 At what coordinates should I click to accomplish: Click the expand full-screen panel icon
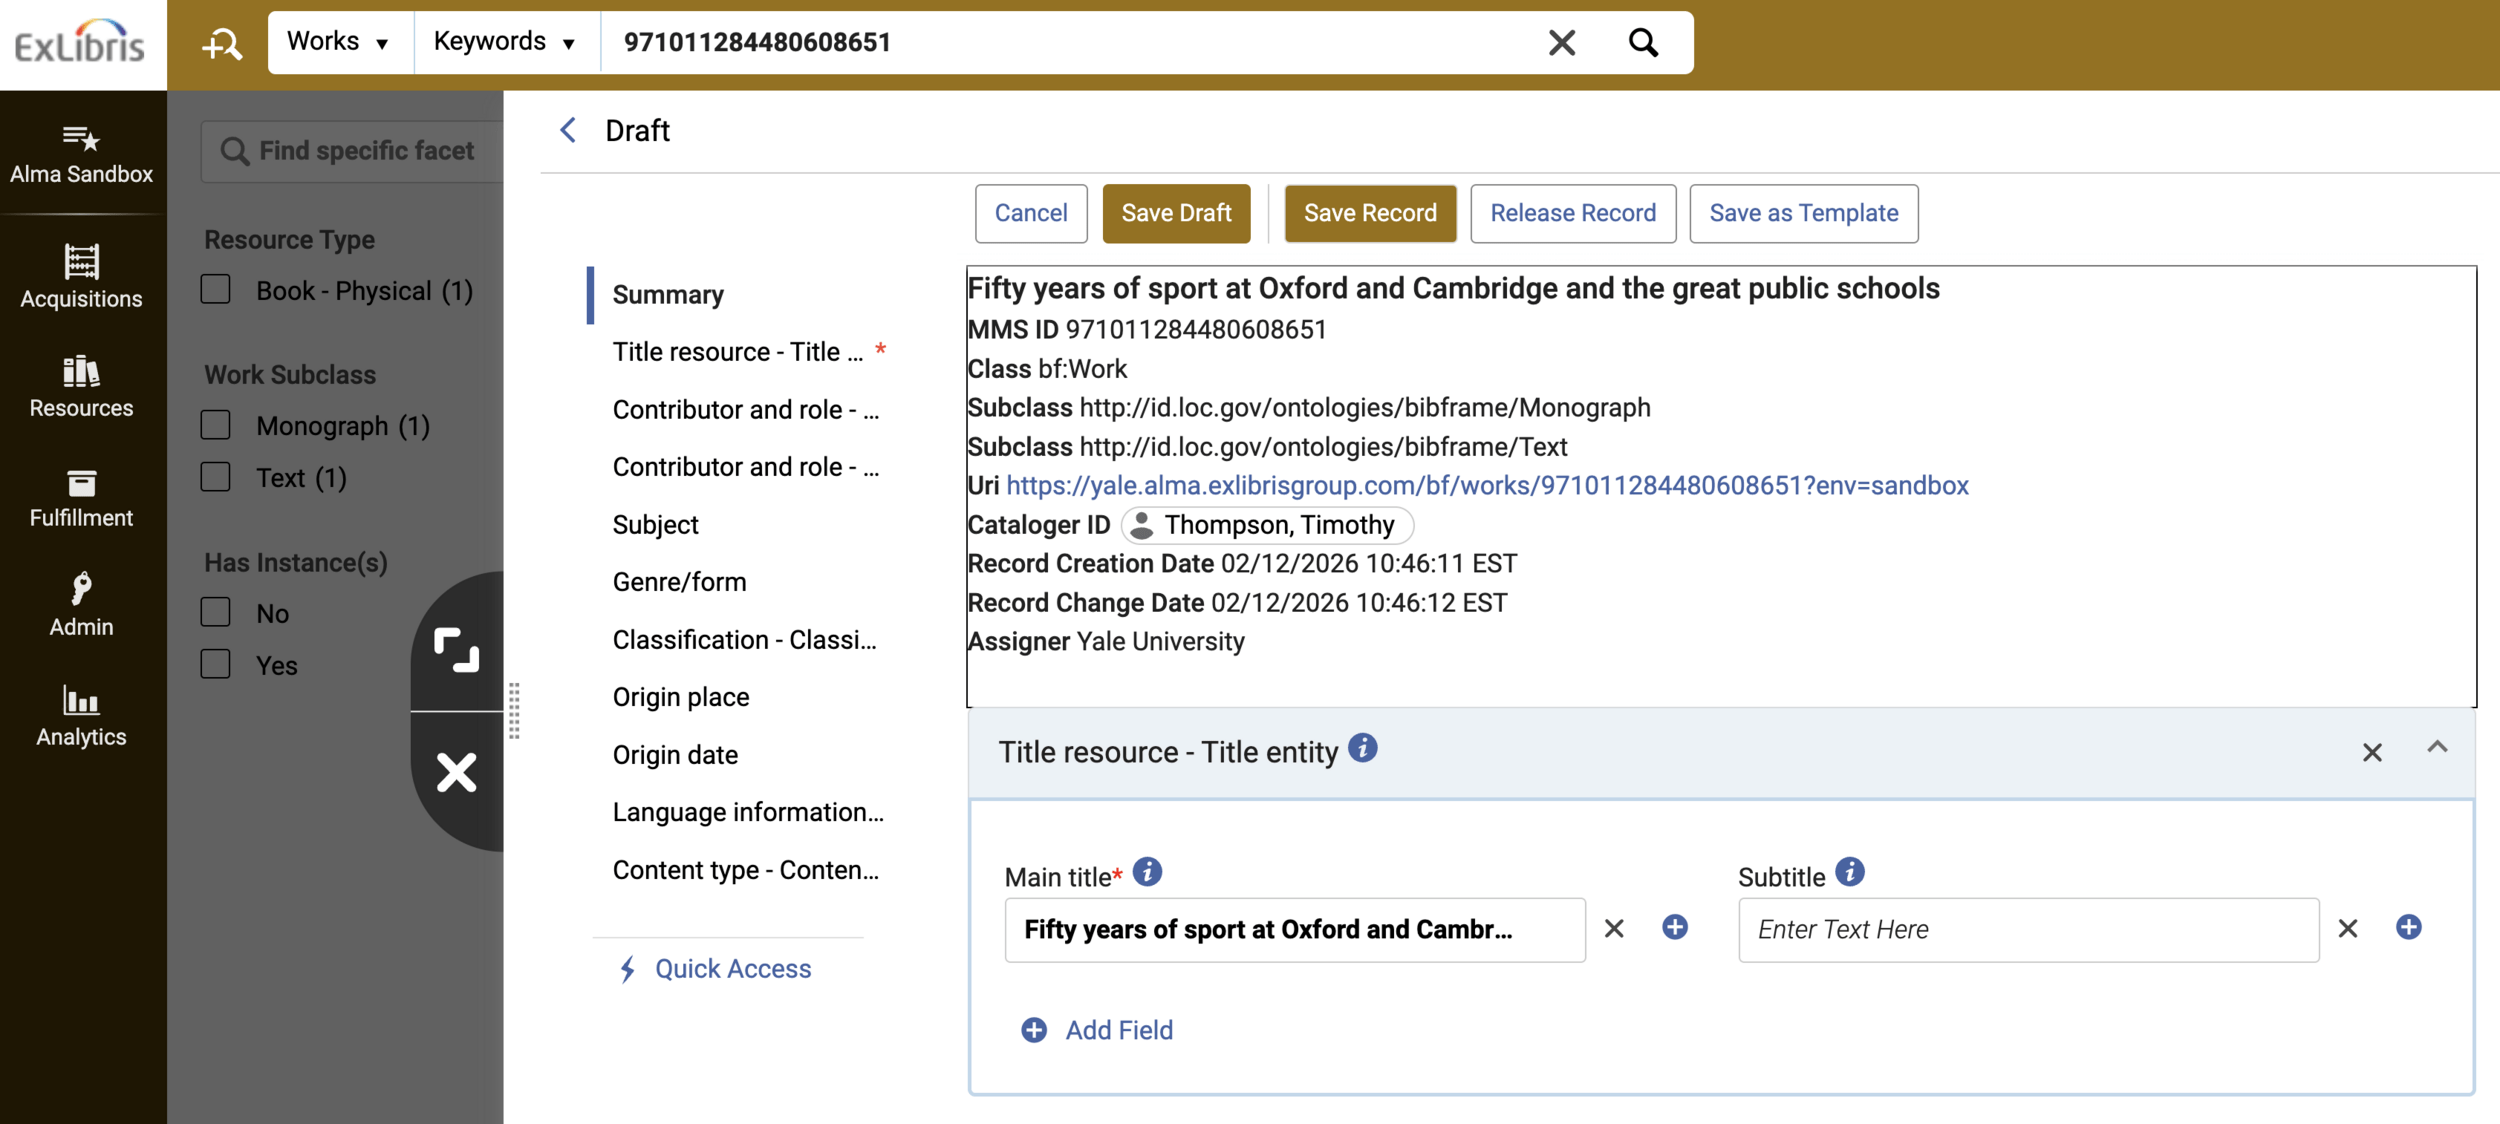click(456, 650)
